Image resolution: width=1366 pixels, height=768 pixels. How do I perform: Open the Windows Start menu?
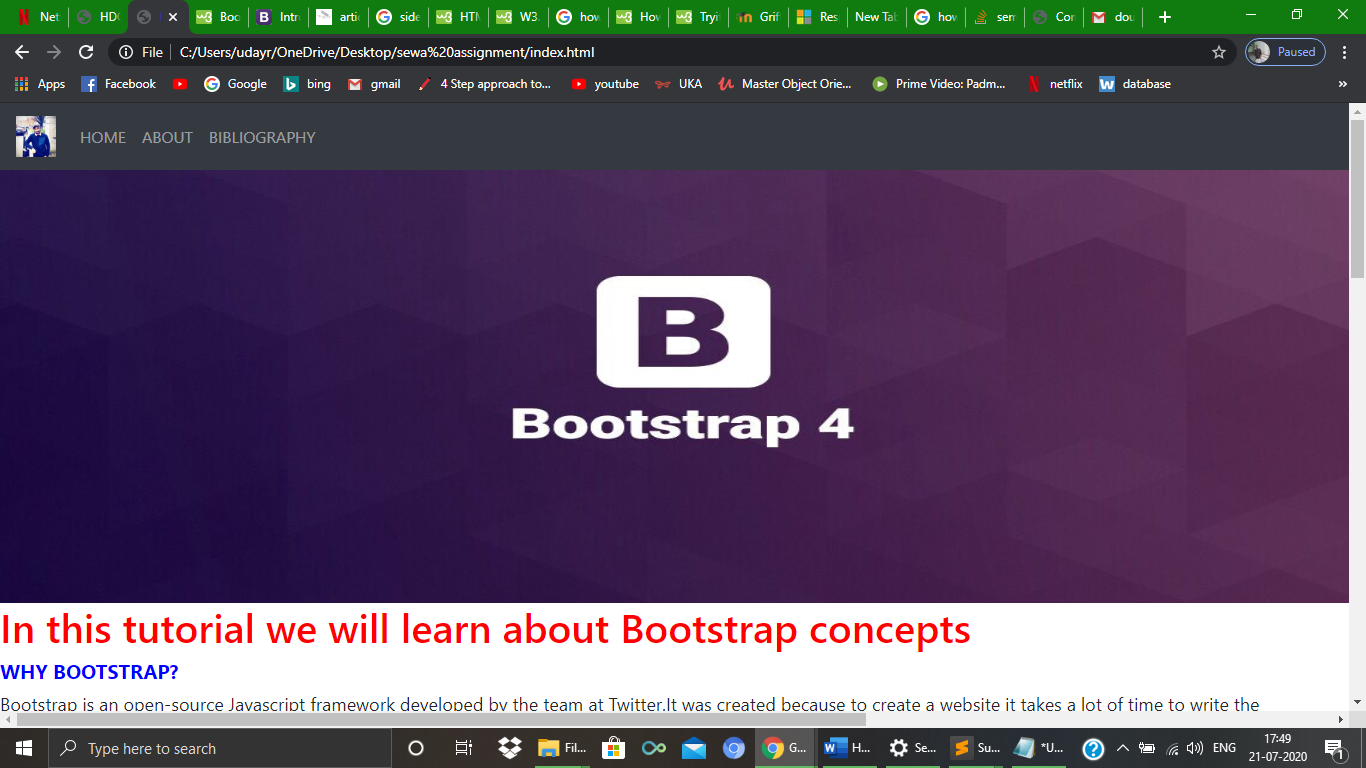click(x=24, y=748)
